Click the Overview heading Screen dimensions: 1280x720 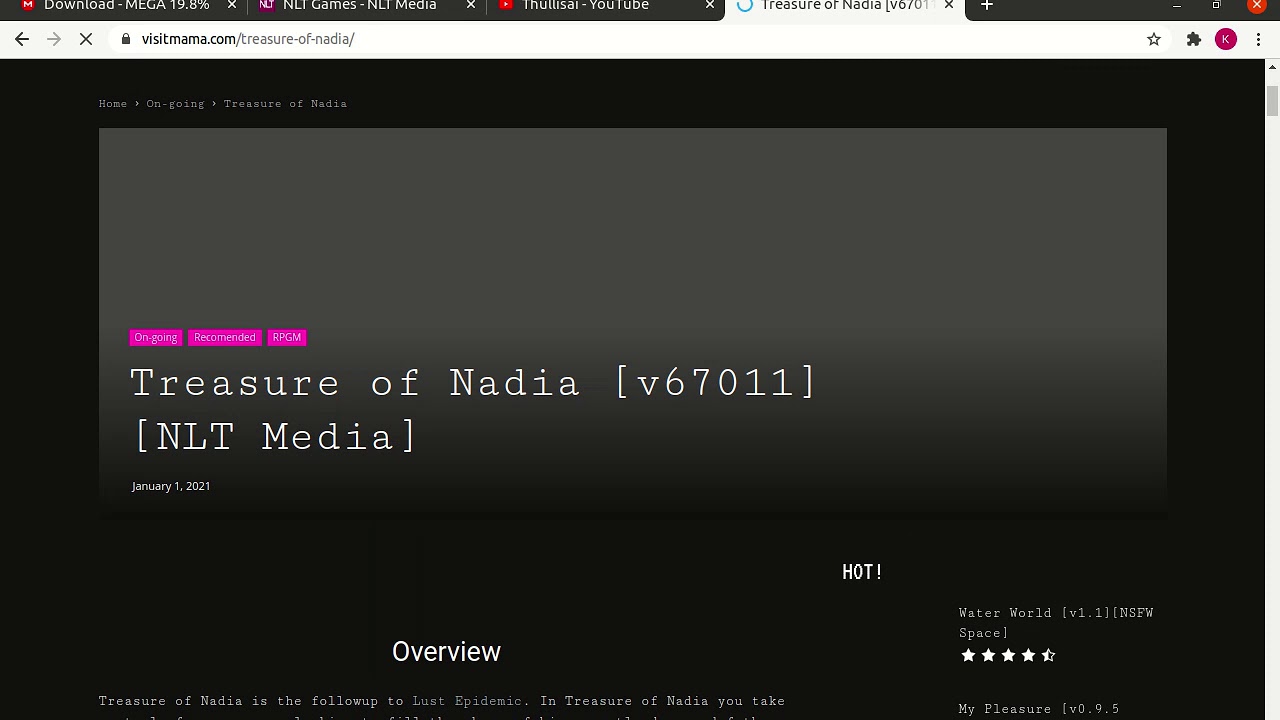coord(446,652)
